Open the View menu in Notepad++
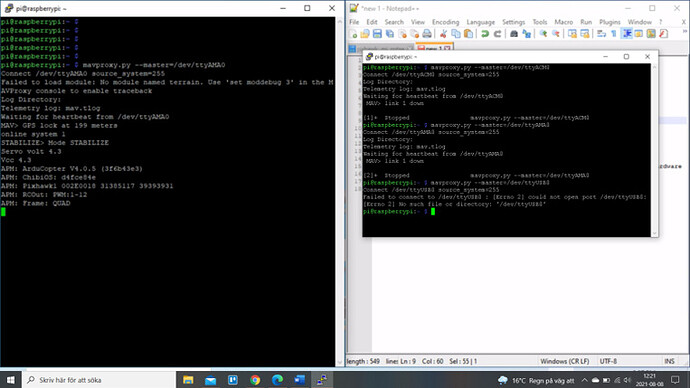 pyautogui.click(x=418, y=22)
